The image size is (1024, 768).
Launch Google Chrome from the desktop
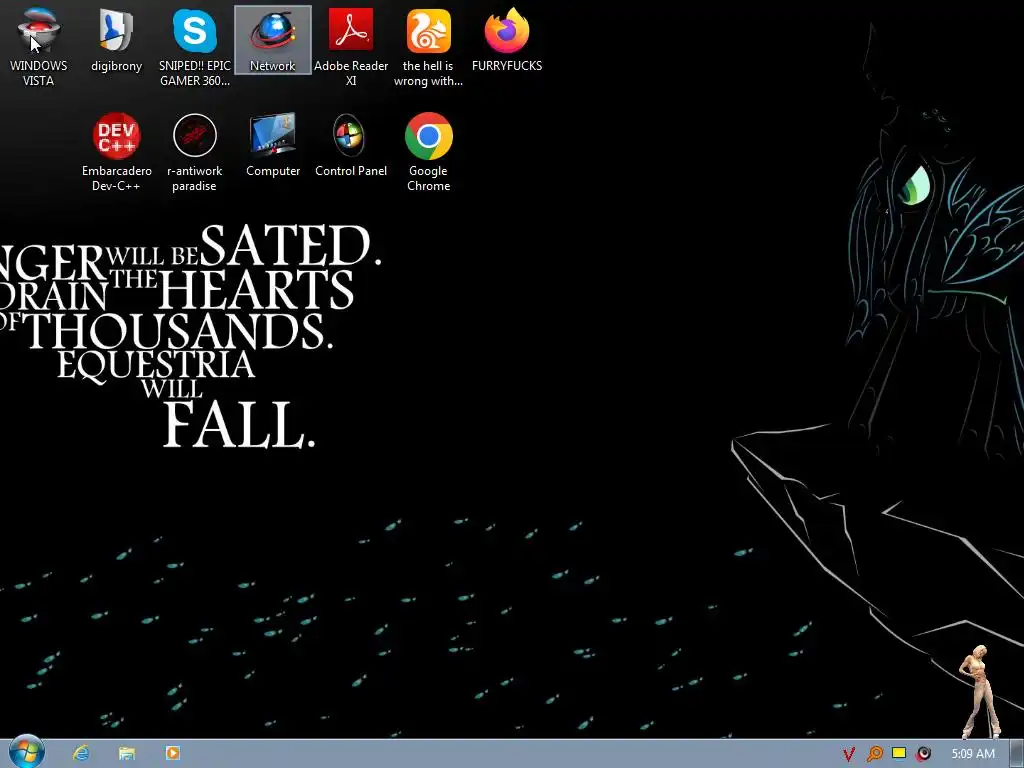(428, 152)
